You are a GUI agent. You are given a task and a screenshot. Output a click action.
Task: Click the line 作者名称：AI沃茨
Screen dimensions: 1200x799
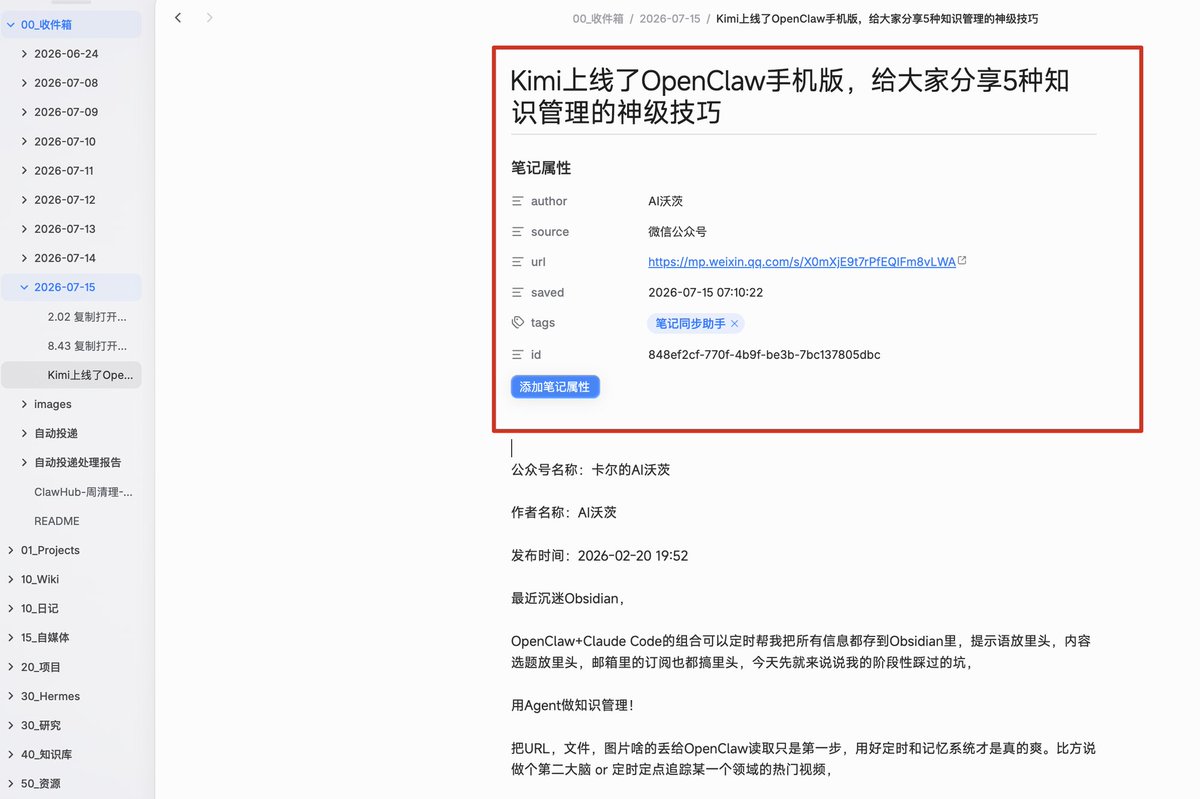point(564,512)
